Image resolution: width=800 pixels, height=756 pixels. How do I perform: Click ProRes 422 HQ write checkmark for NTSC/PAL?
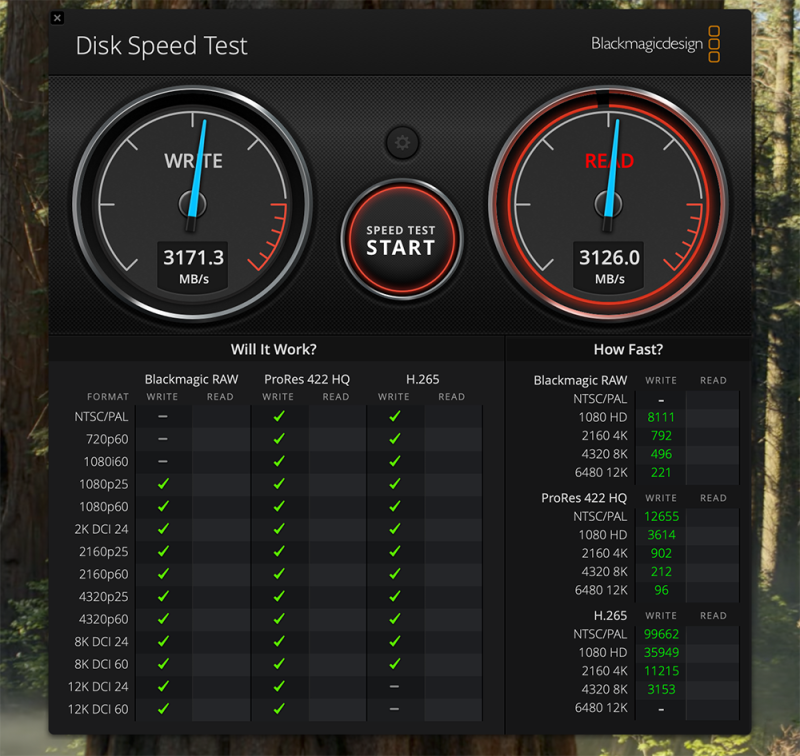point(279,416)
